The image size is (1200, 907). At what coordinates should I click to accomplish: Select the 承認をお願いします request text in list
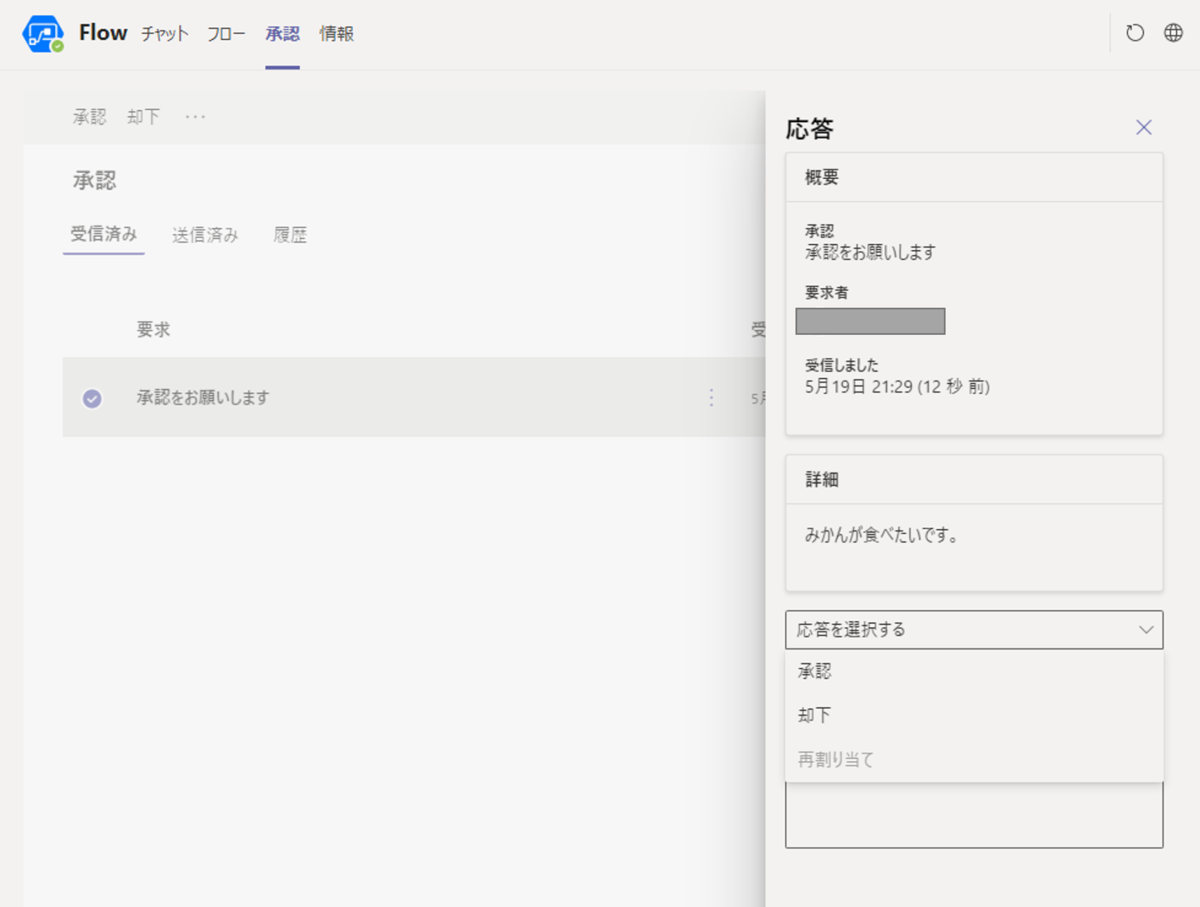(x=203, y=398)
